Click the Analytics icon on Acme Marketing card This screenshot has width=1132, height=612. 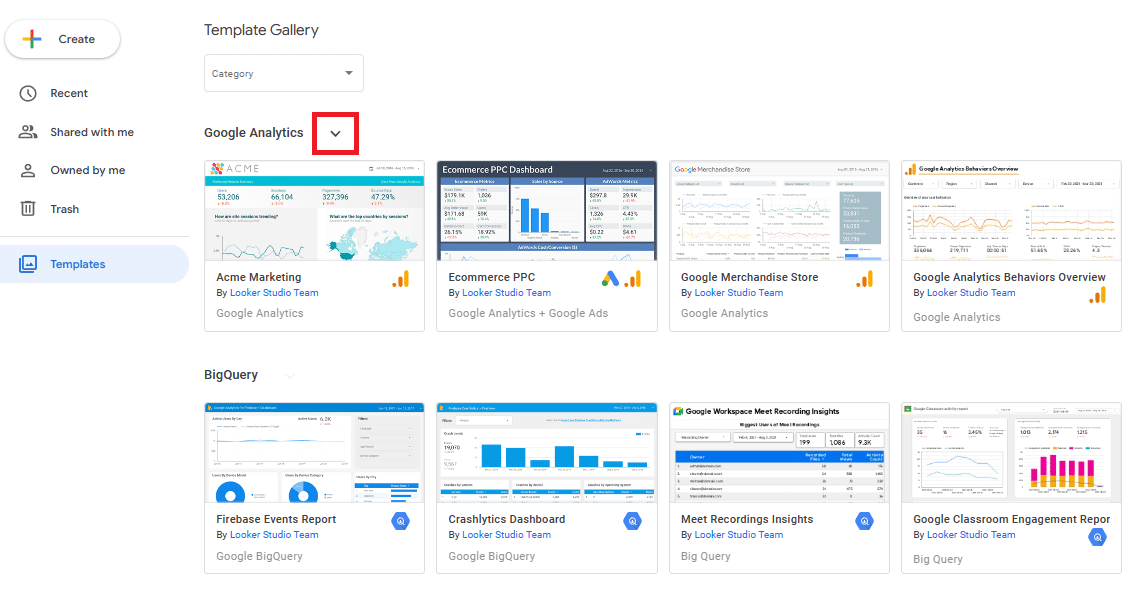(401, 279)
